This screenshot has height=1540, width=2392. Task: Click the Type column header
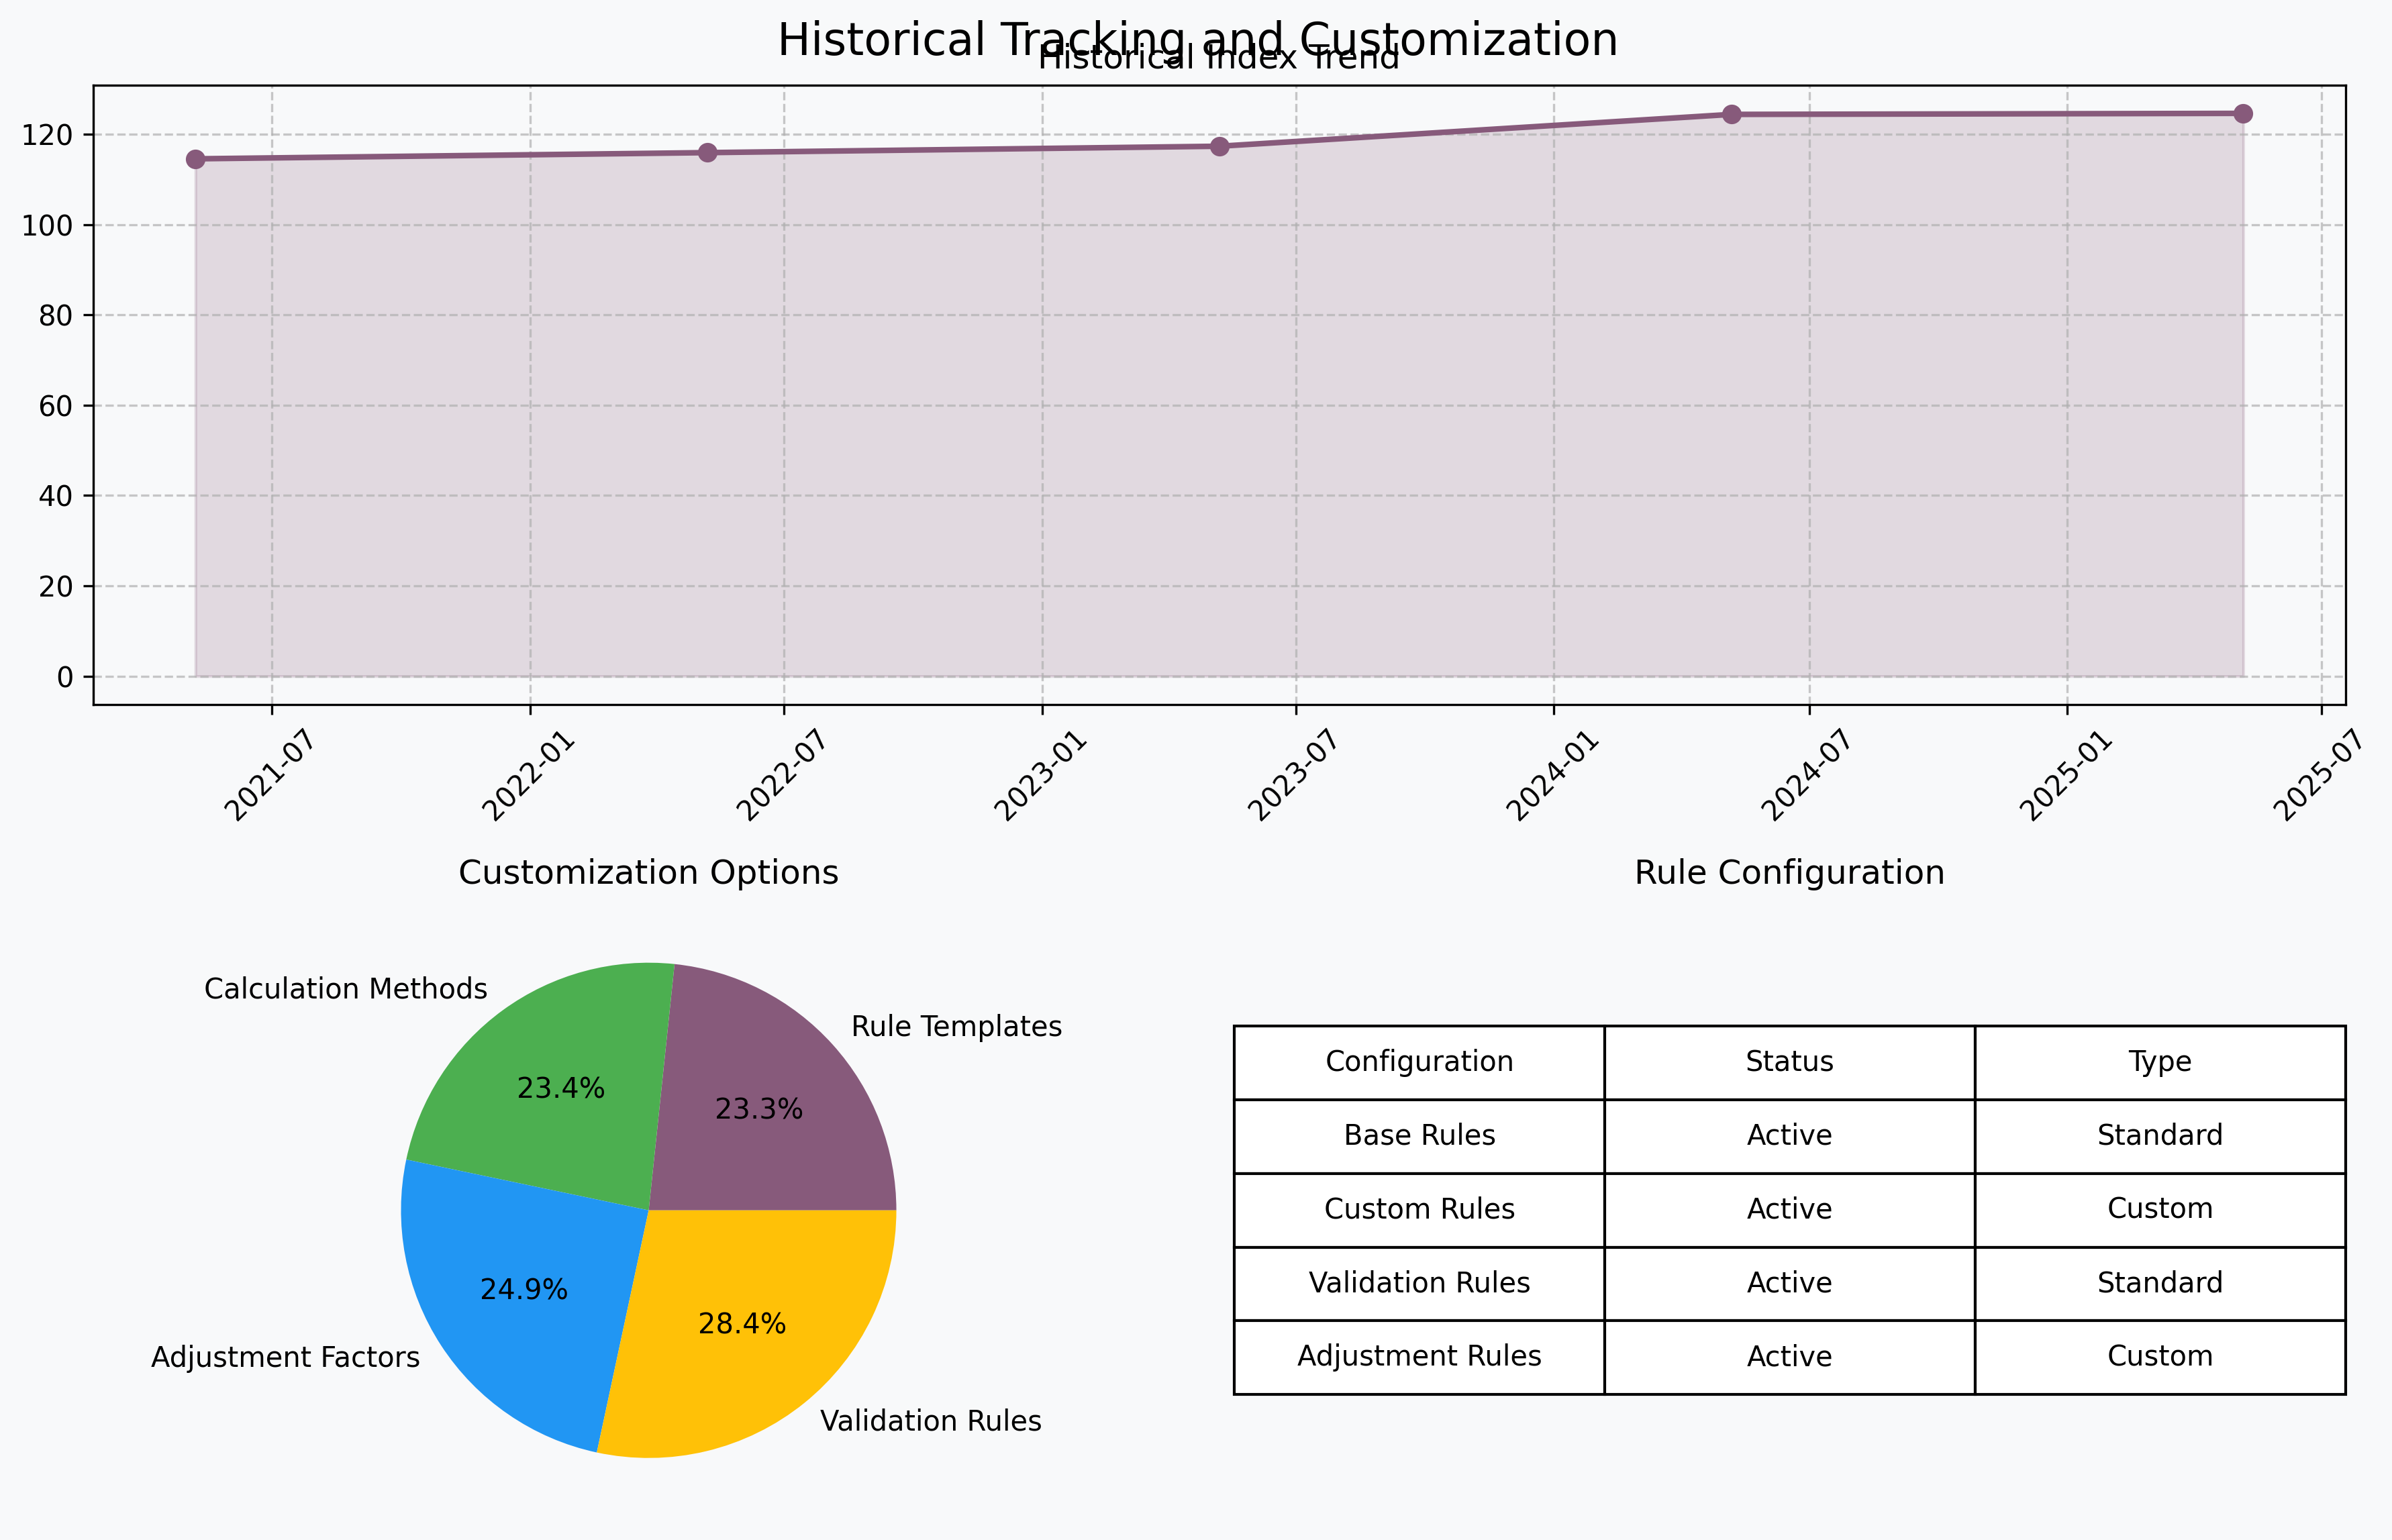2159,1062
